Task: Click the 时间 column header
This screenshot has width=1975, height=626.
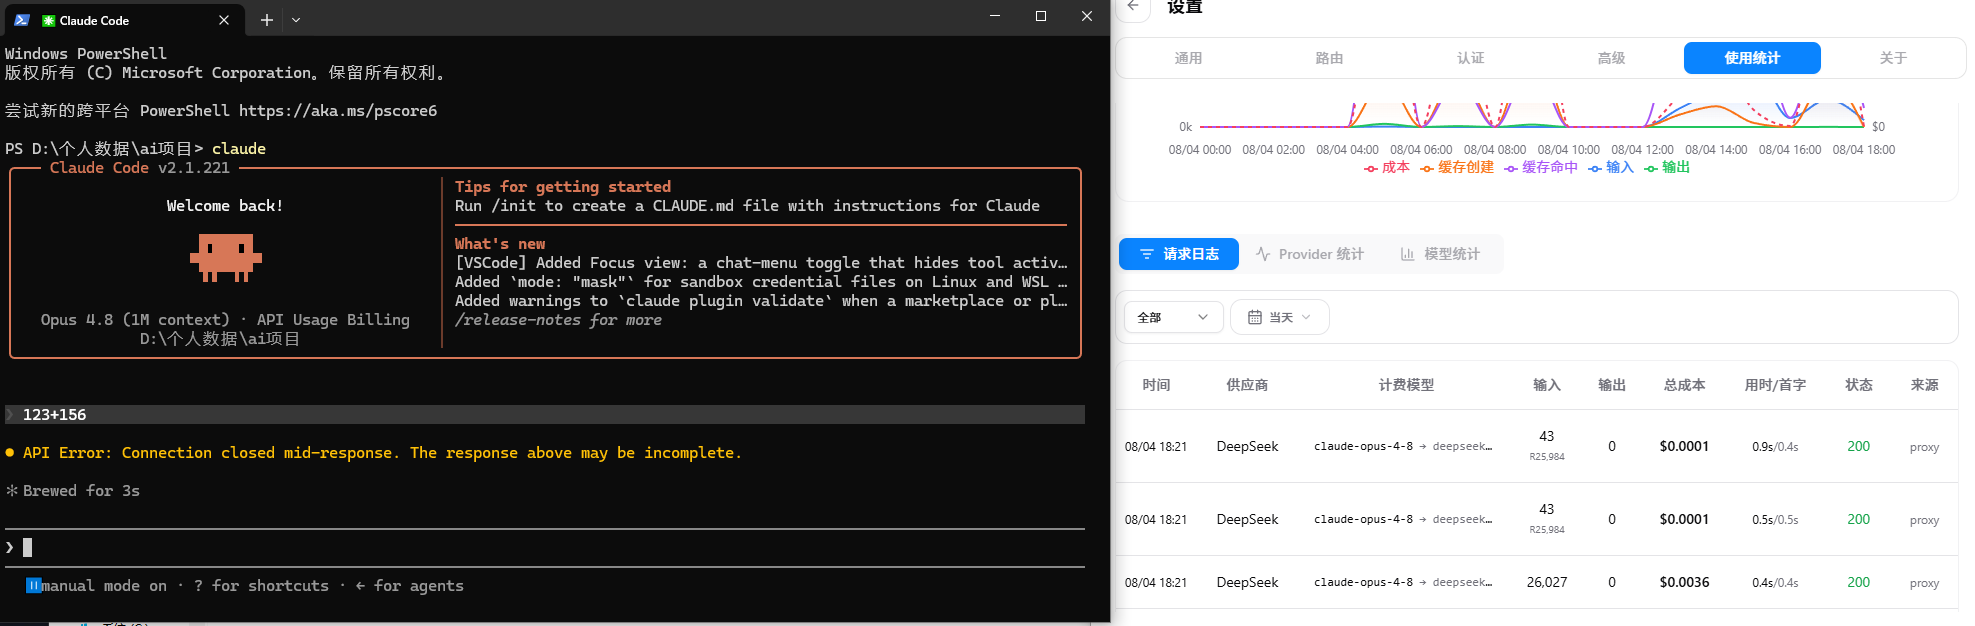Action: 1156,385
